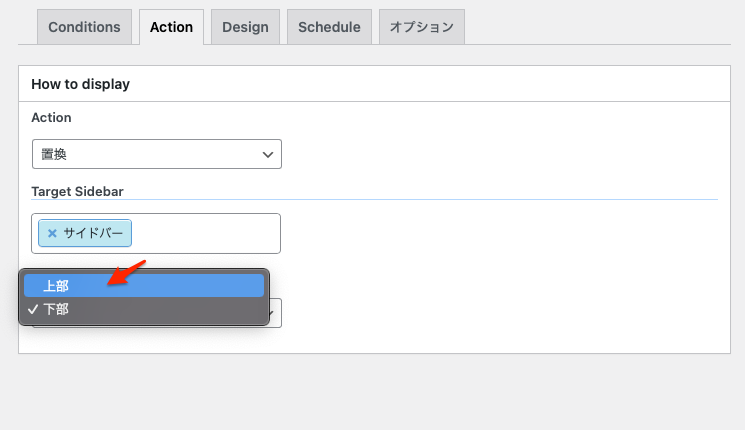Viewport: 745px width, 430px height.
Task: Open the オプション tab
Action: coord(422,27)
